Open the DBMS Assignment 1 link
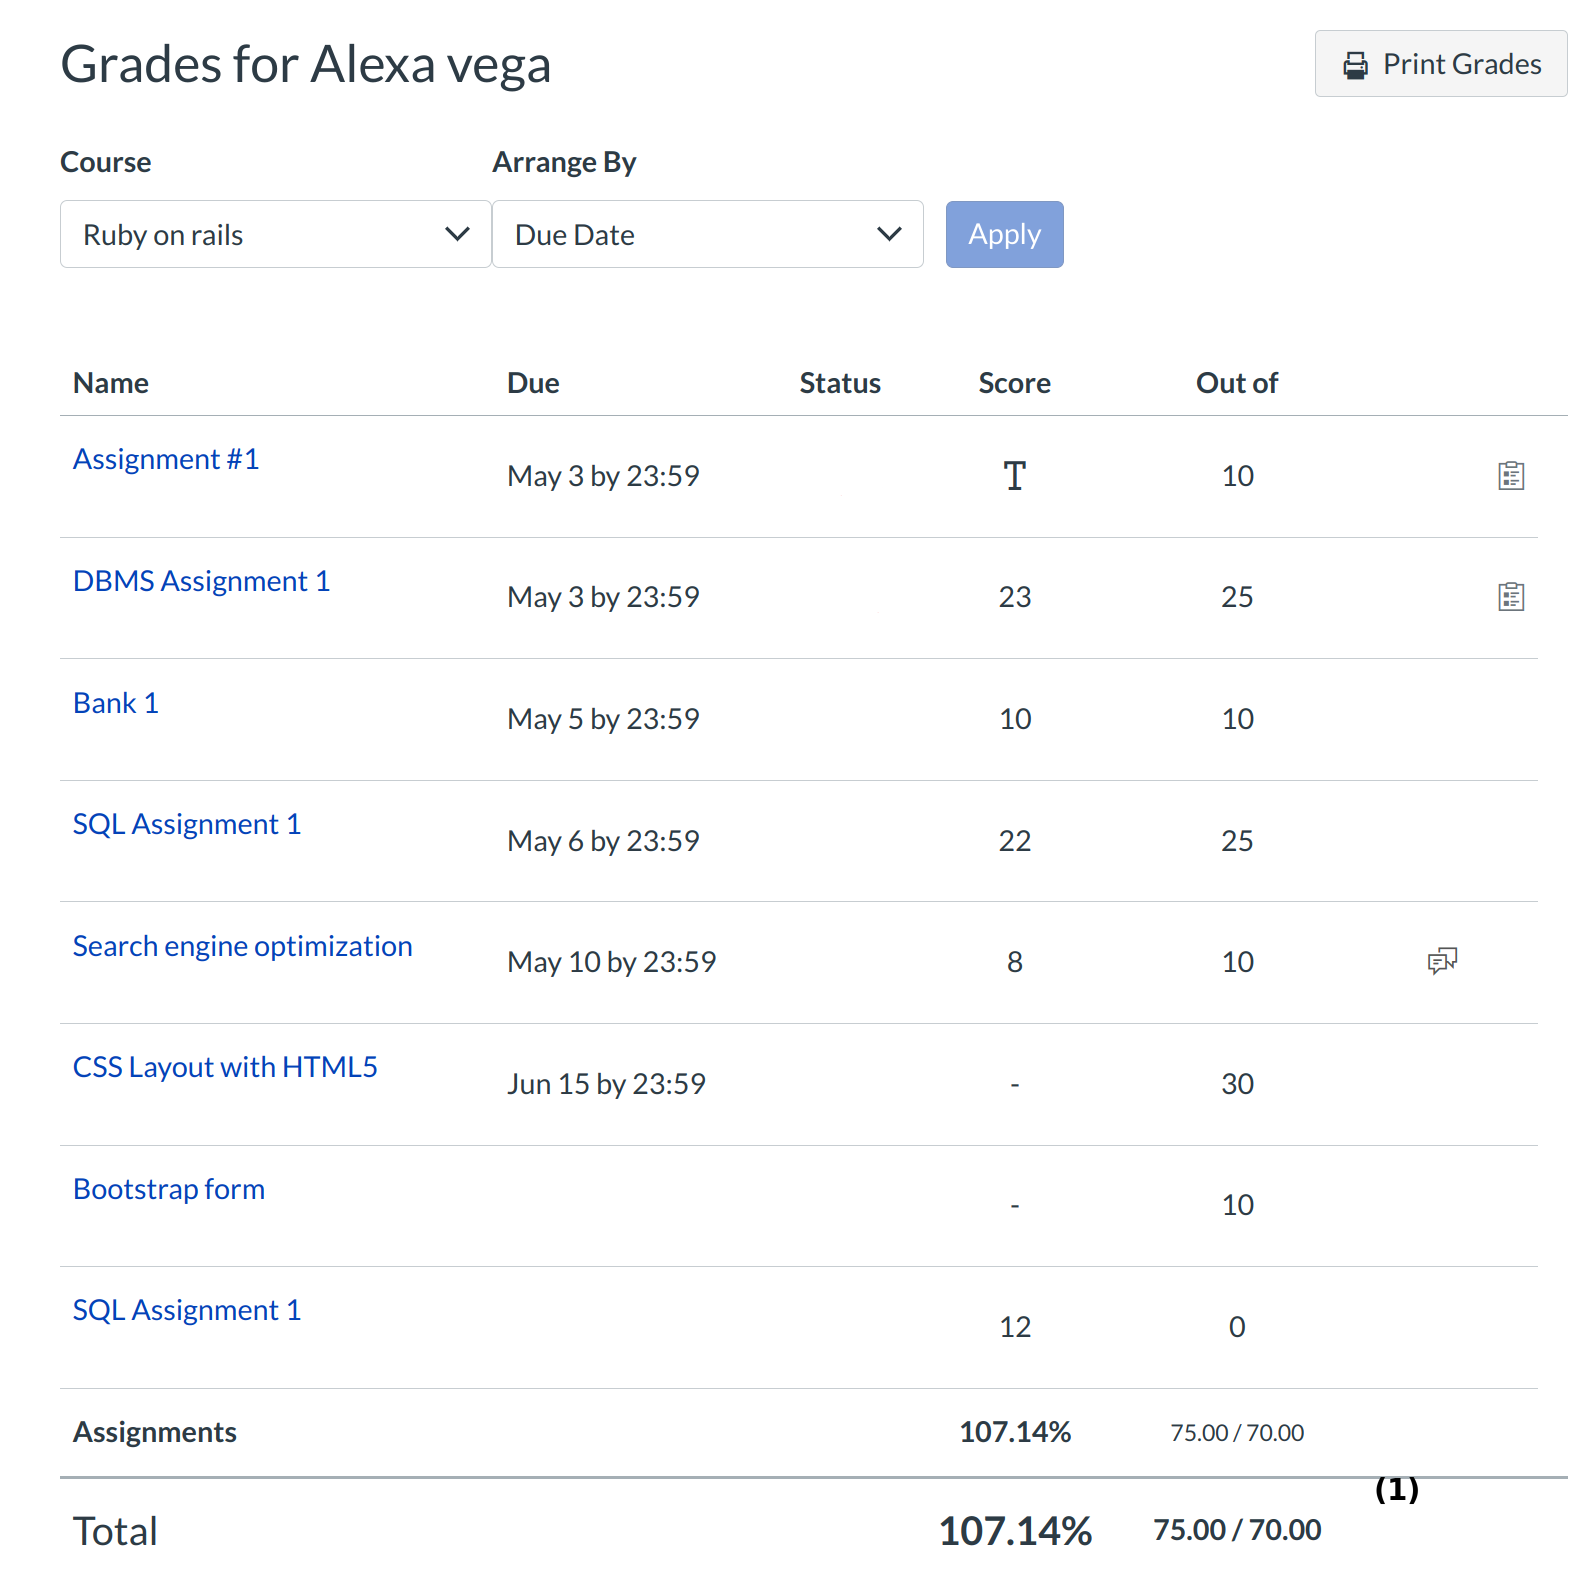The width and height of the screenshot is (1580, 1574). pos(201,581)
